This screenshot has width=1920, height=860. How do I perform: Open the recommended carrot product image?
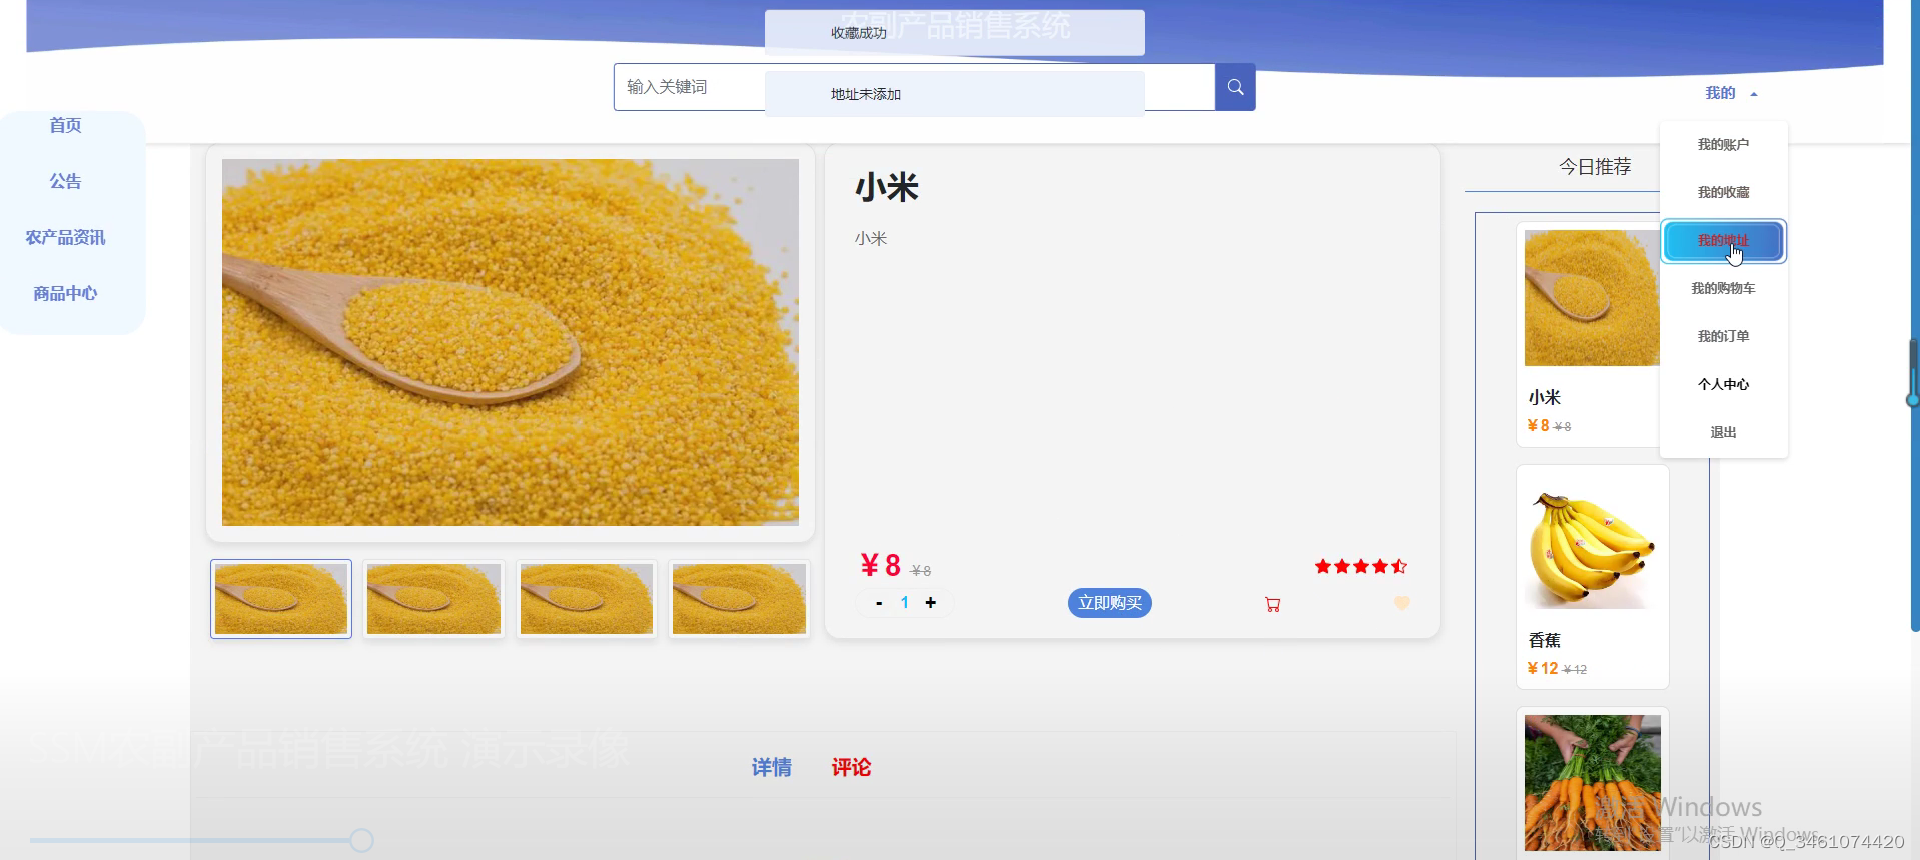[x=1593, y=783]
